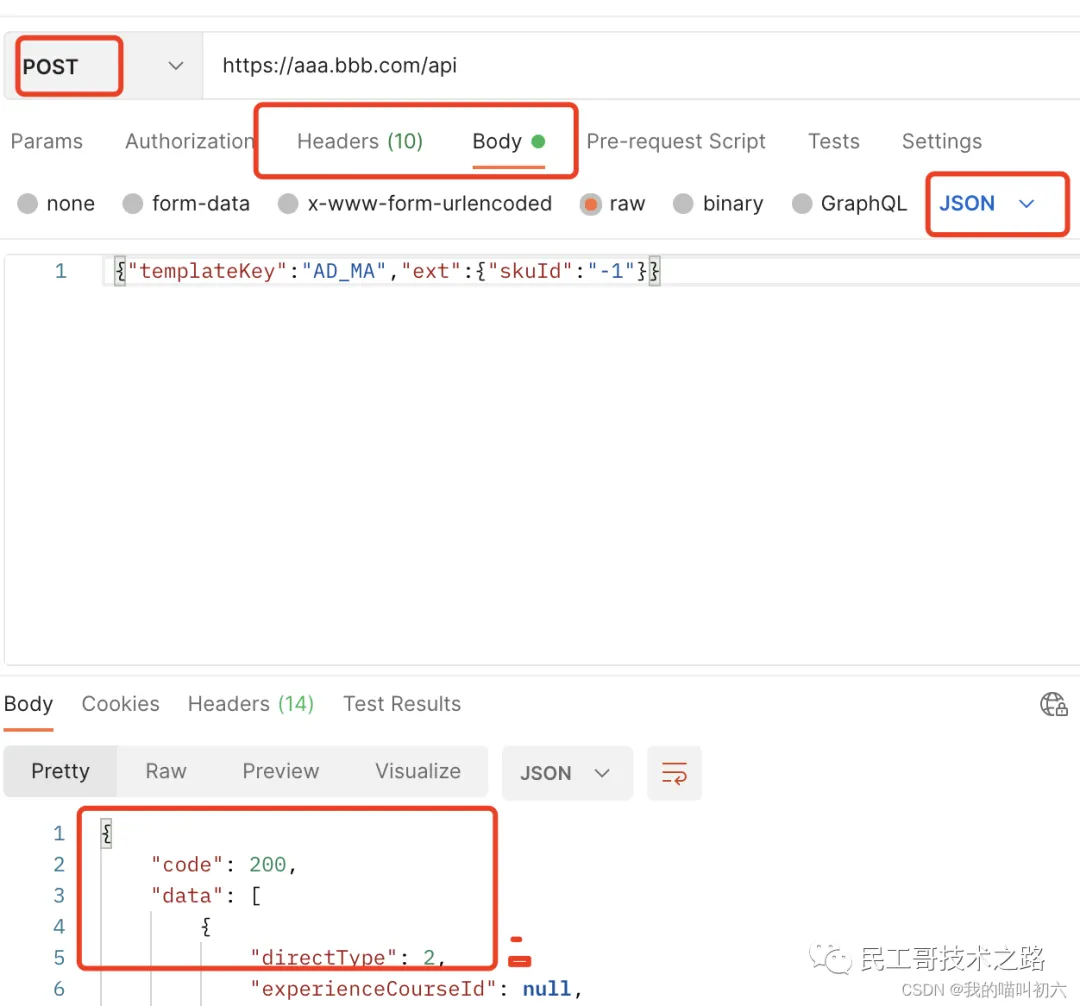Image resolution: width=1080 pixels, height=1006 pixels.
Task: Select the request Body tab
Action: point(508,142)
